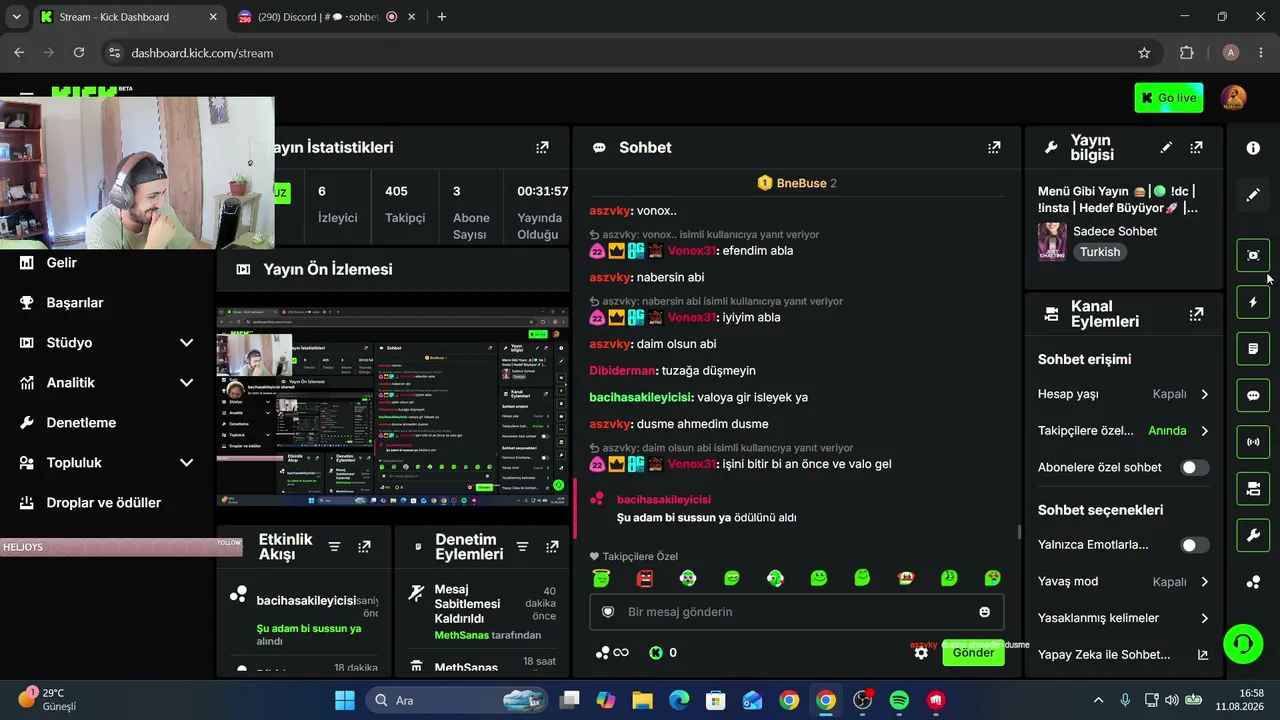Toggle the stream preview widget icon in the rail

point(1253,255)
